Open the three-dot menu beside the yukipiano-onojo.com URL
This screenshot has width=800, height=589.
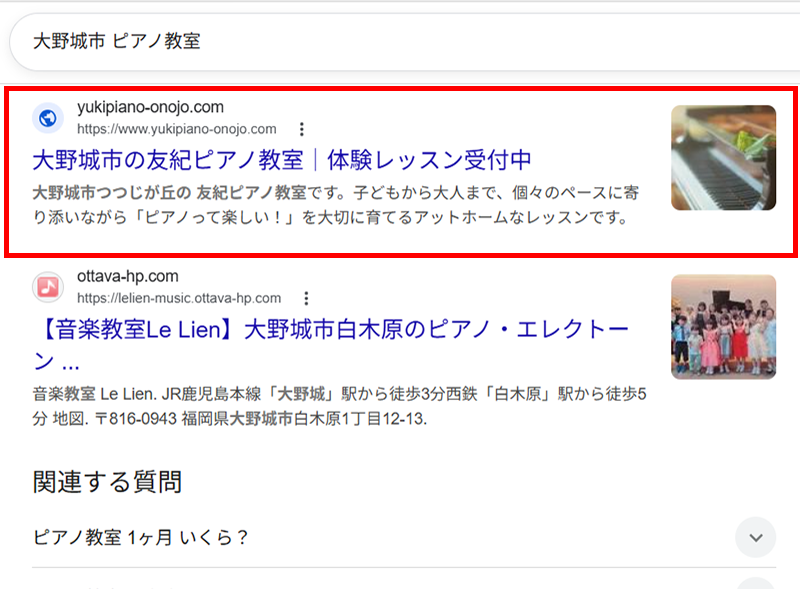click(x=302, y=129)
